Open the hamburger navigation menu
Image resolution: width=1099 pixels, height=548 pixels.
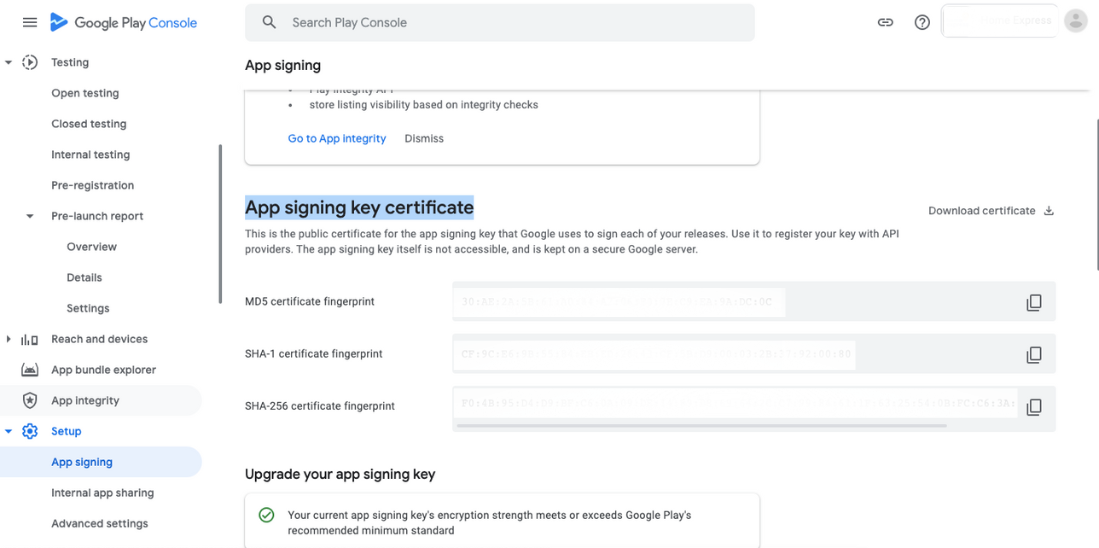(x=30, y=22)
